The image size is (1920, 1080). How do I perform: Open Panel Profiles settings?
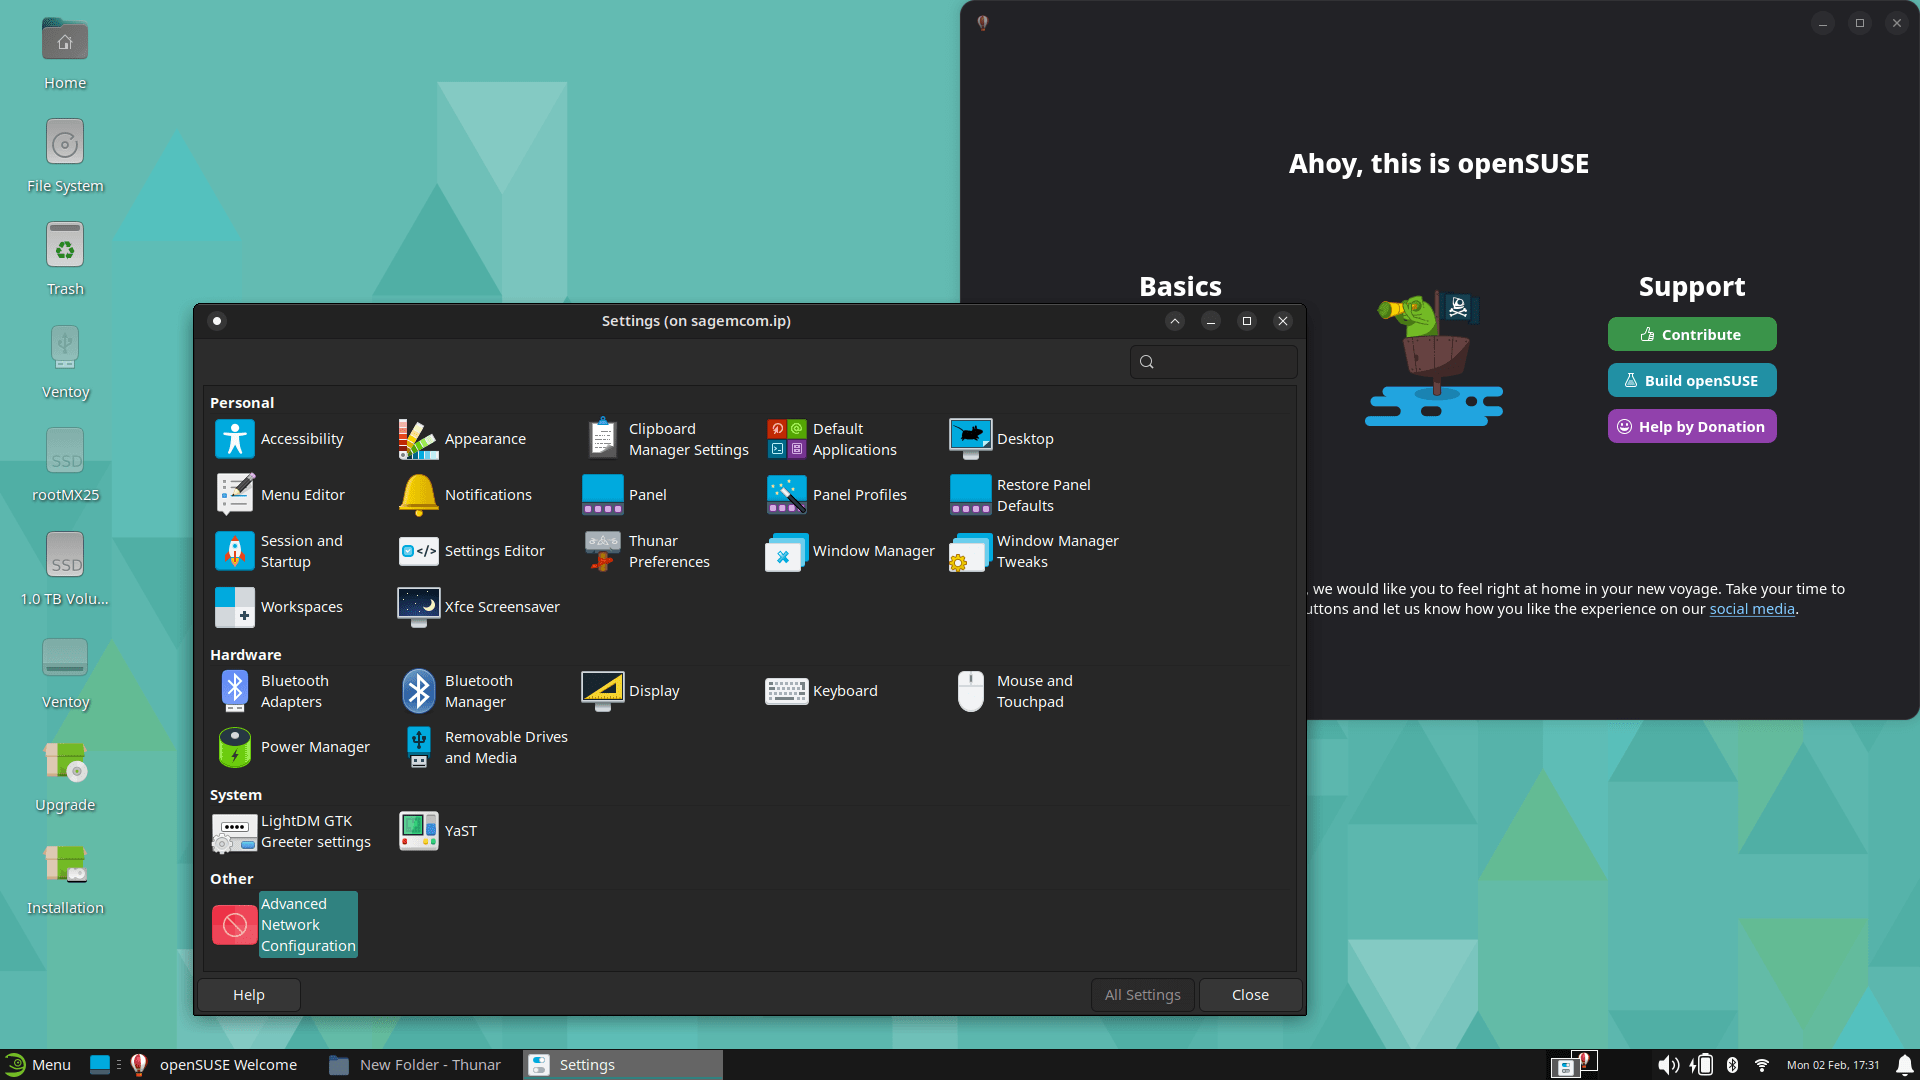(x=837, y=495)
